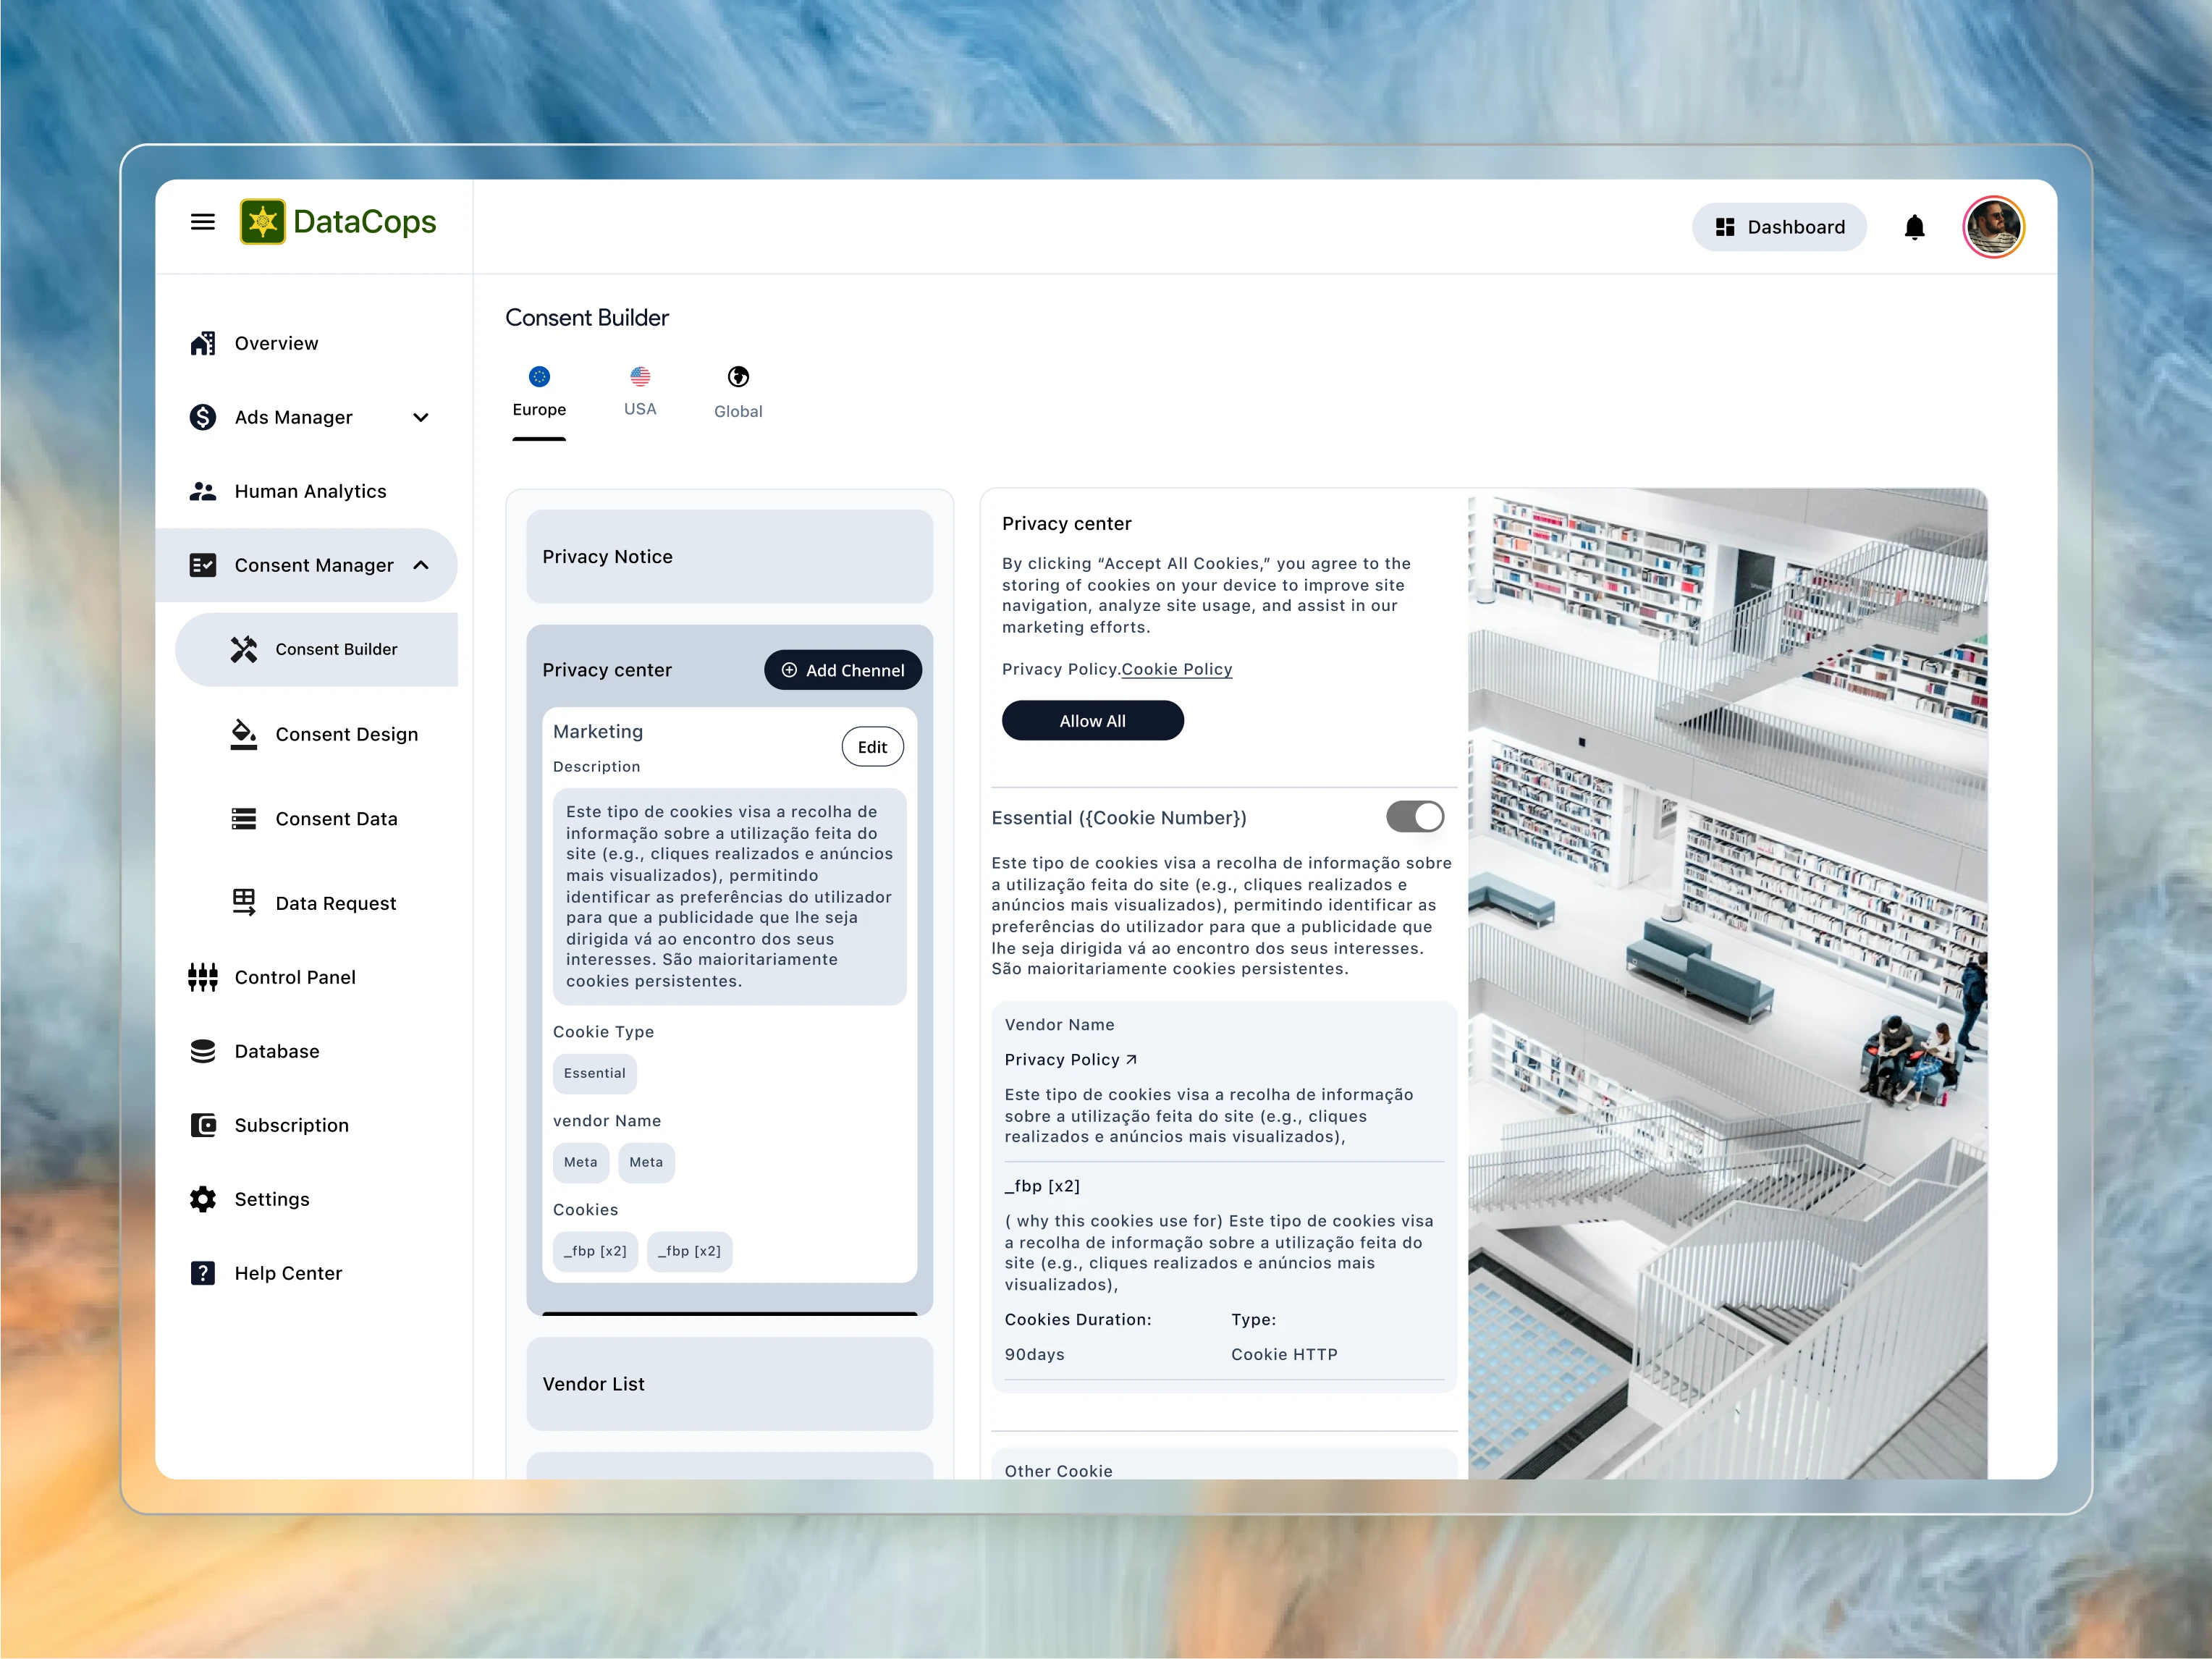The width and height of the screenshot is (2212, 1659).
Task: Expand the Vendor List section
Action: click(x=729, y=1384)
